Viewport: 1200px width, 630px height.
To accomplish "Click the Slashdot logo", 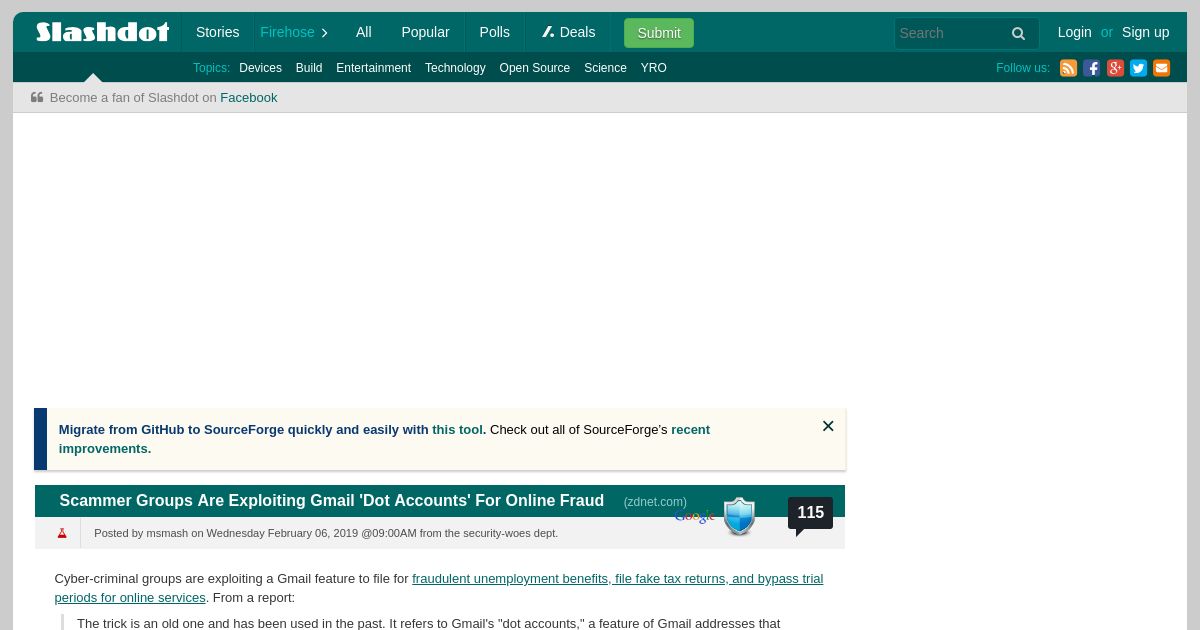I will coord(102,32).
